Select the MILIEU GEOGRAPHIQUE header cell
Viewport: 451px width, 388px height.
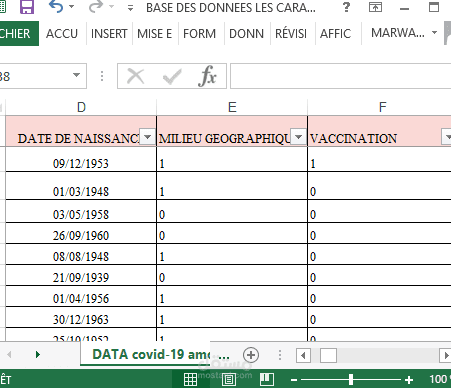pos(232,131)
